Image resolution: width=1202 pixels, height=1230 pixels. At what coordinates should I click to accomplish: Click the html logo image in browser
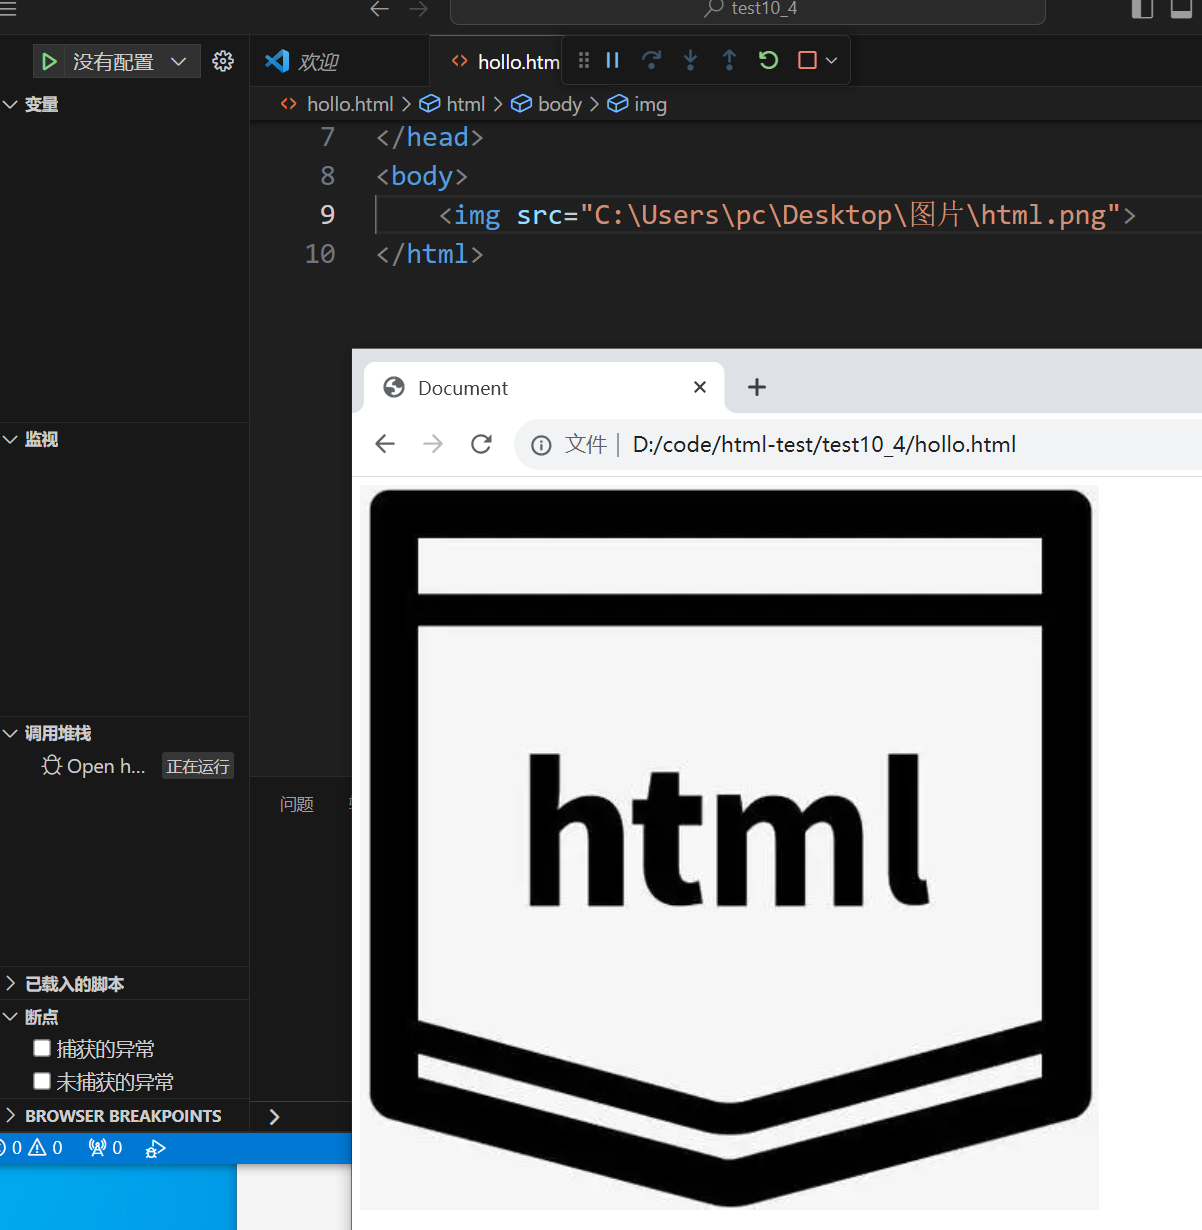pos(730,848)
